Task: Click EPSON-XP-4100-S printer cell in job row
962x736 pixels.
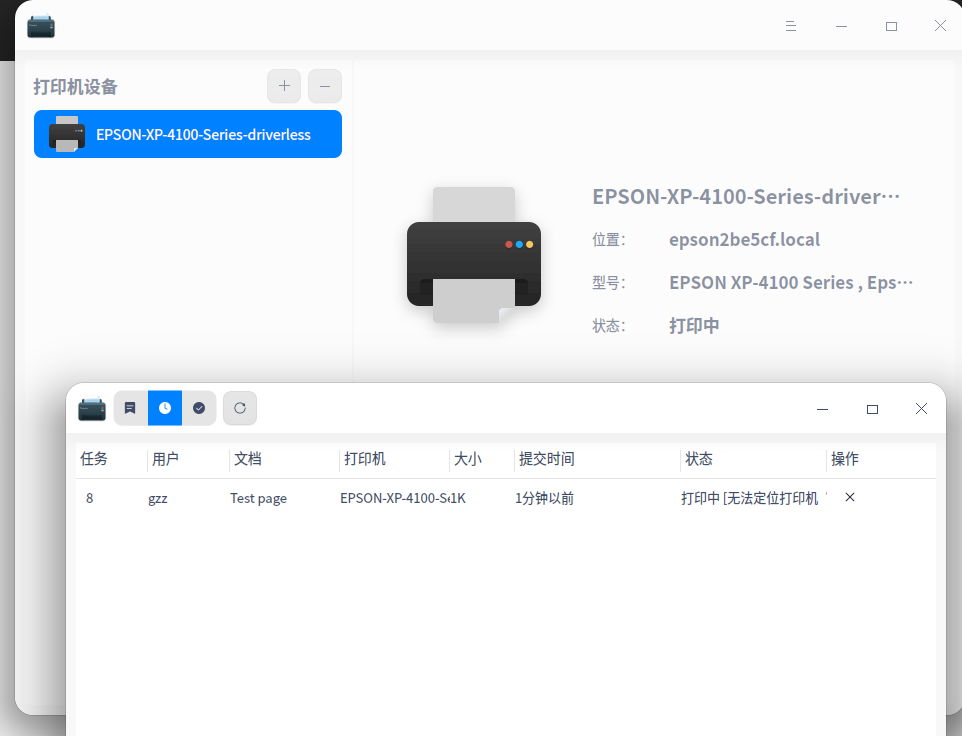Action: click(394, 498)
